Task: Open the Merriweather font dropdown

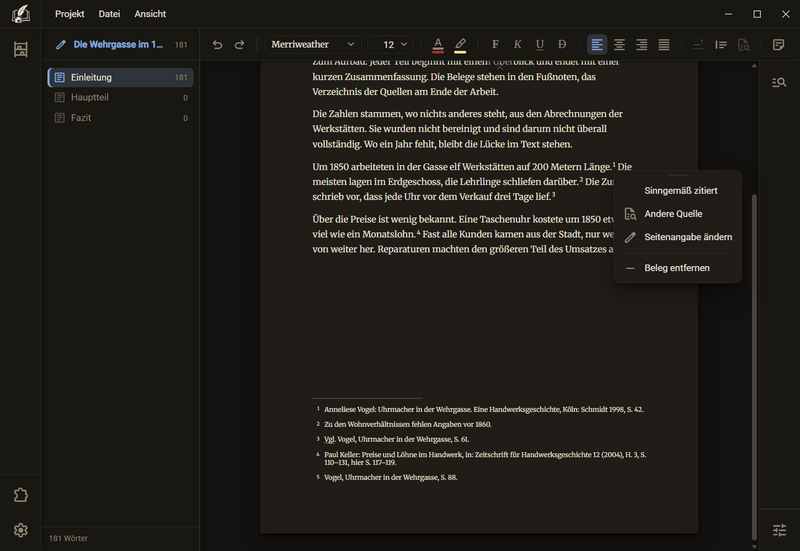Action: (313, 44)
